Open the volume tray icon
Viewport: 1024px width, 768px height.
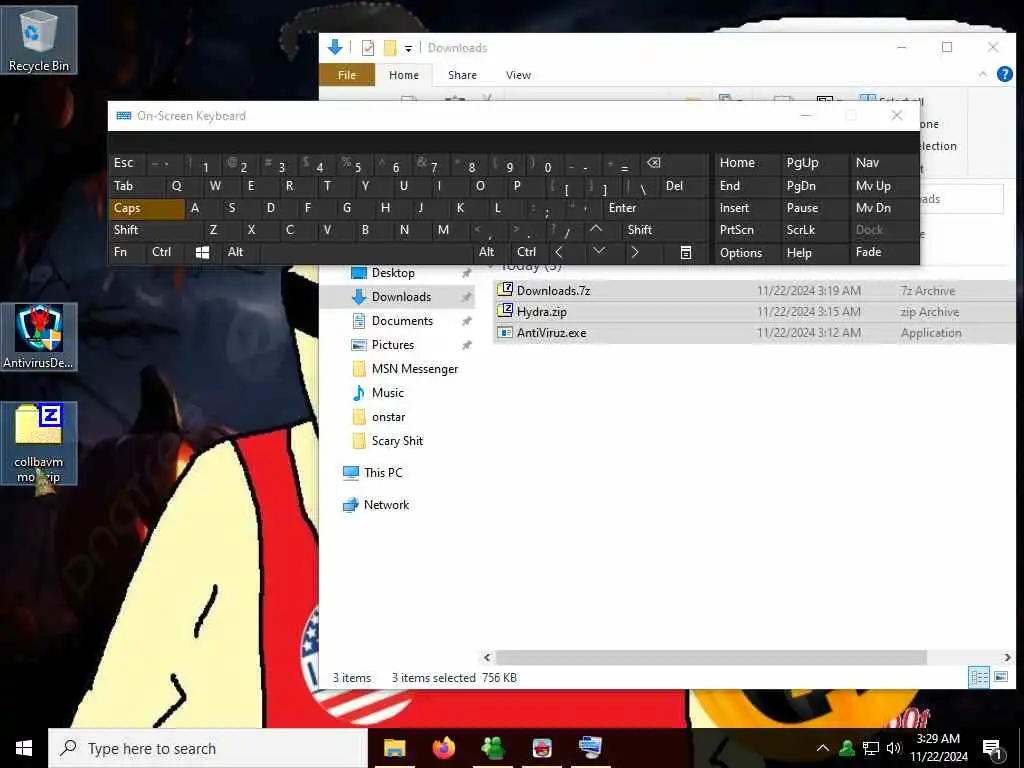click(894, 748)
